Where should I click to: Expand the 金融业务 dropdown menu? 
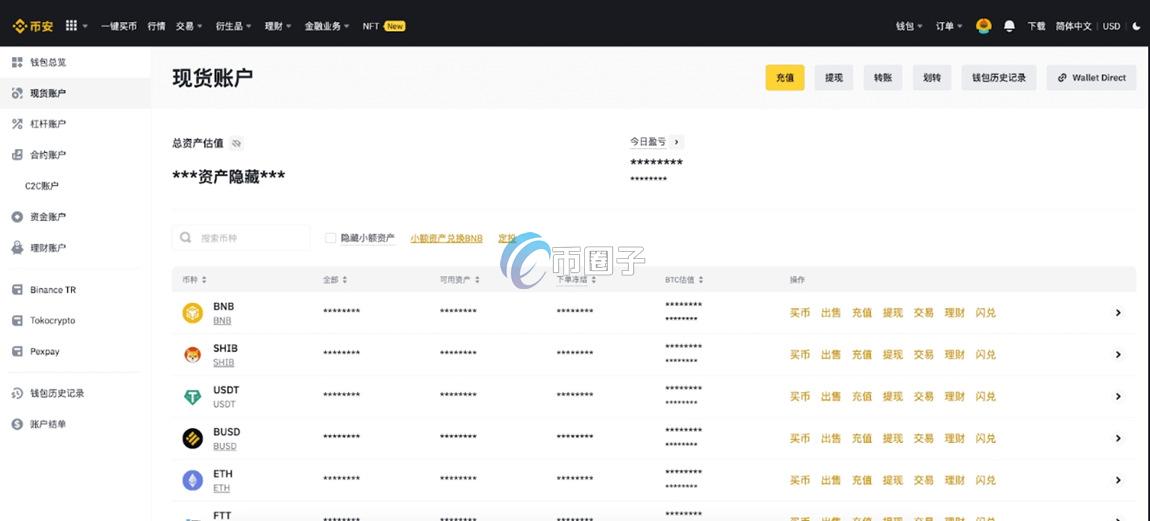[327, 26]
